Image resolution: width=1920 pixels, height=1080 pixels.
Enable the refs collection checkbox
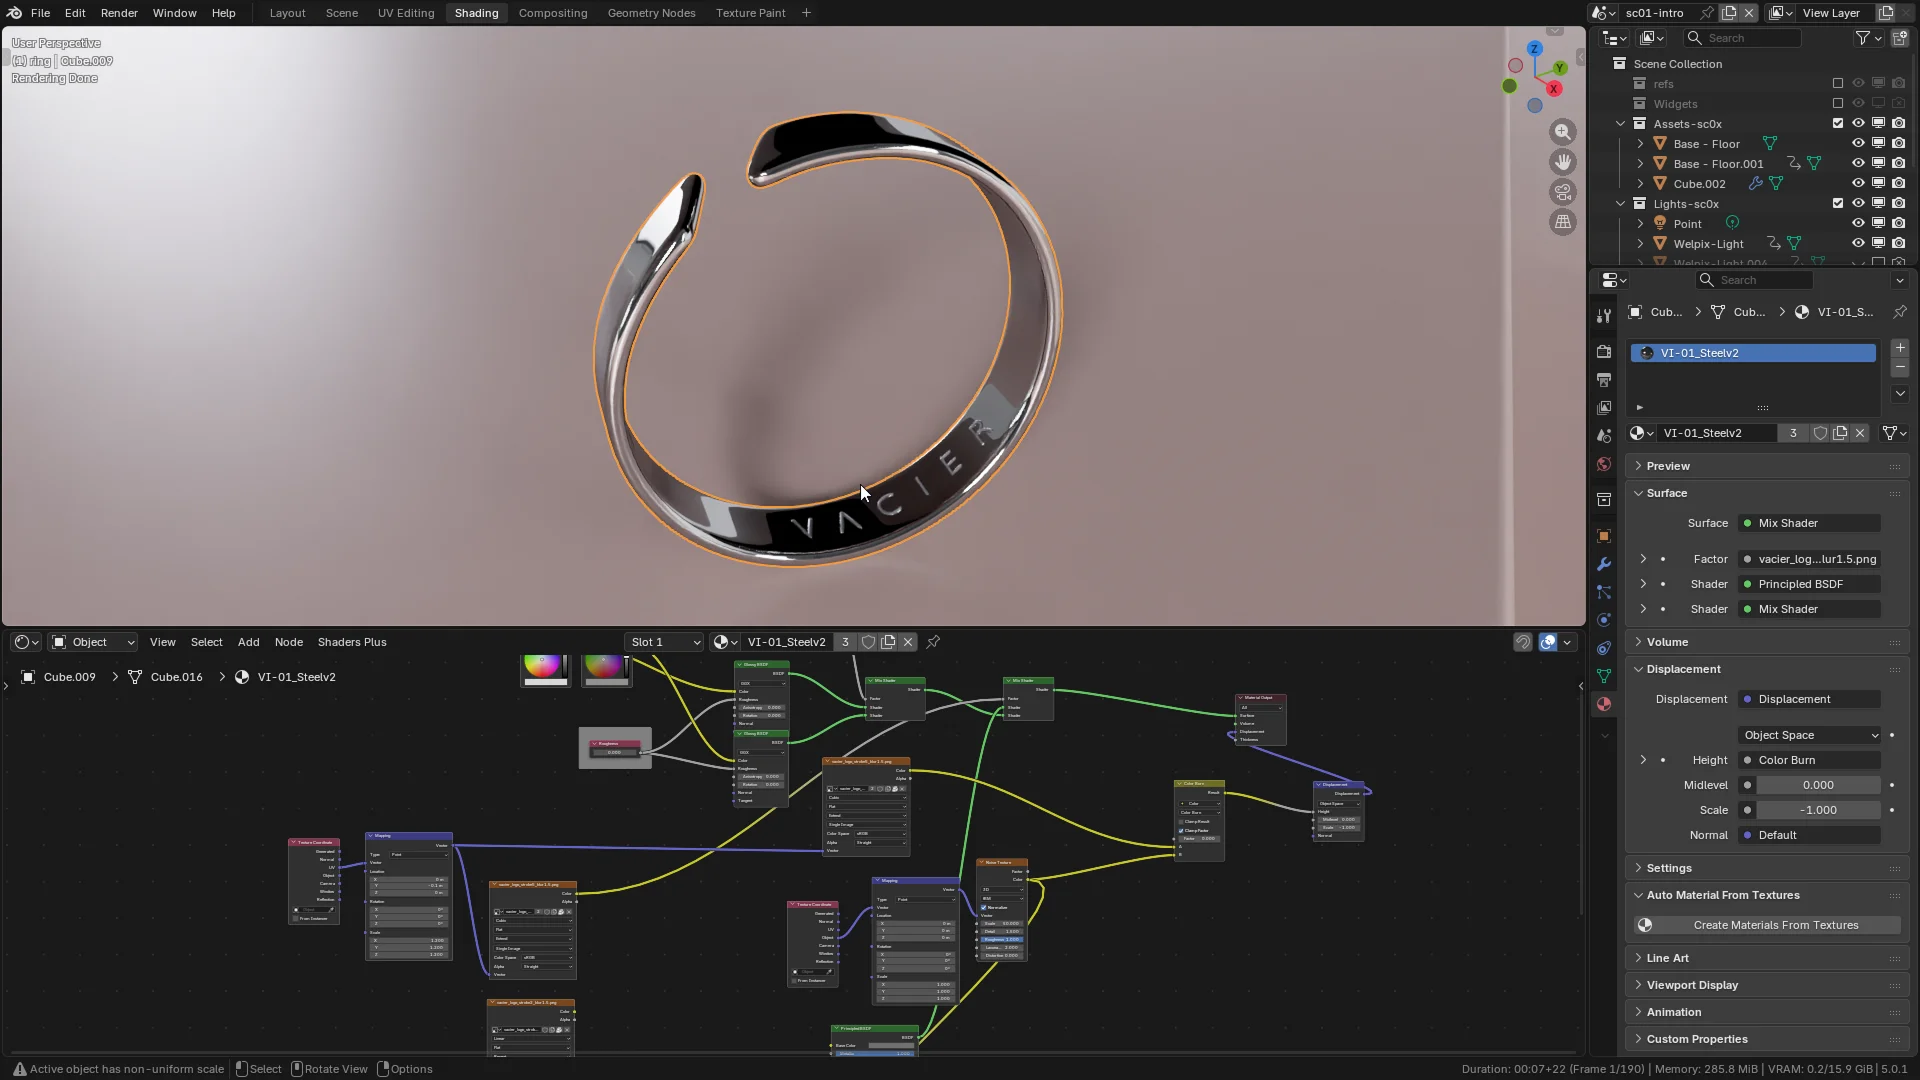(x=1837, y=84)
